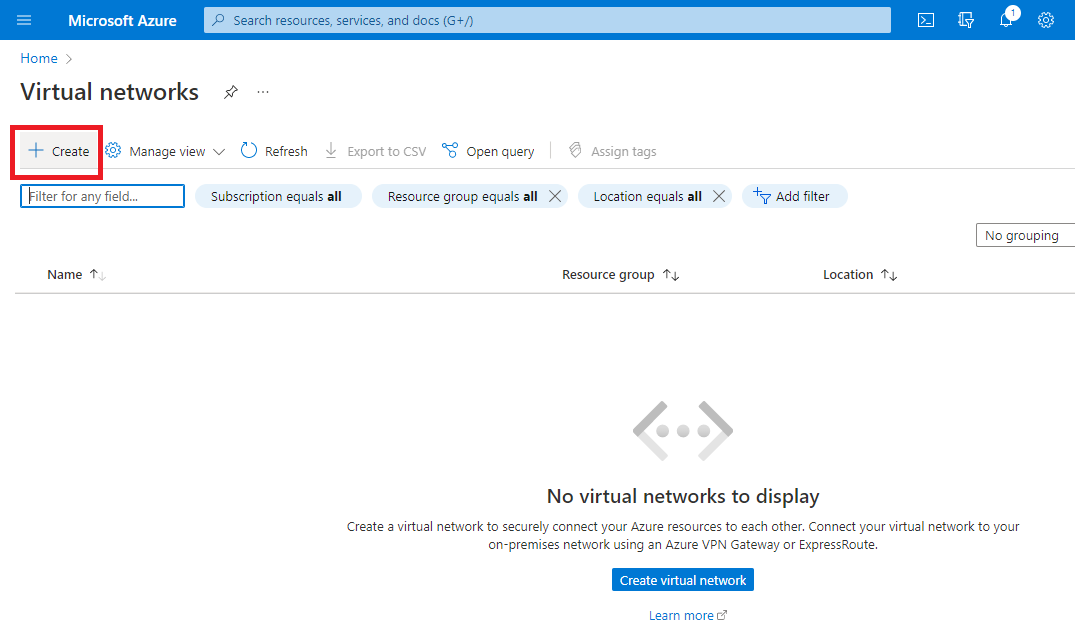Clear the Location equals all filter
This screenshot has height=633, width=1075.
click(x=718, y=196)
